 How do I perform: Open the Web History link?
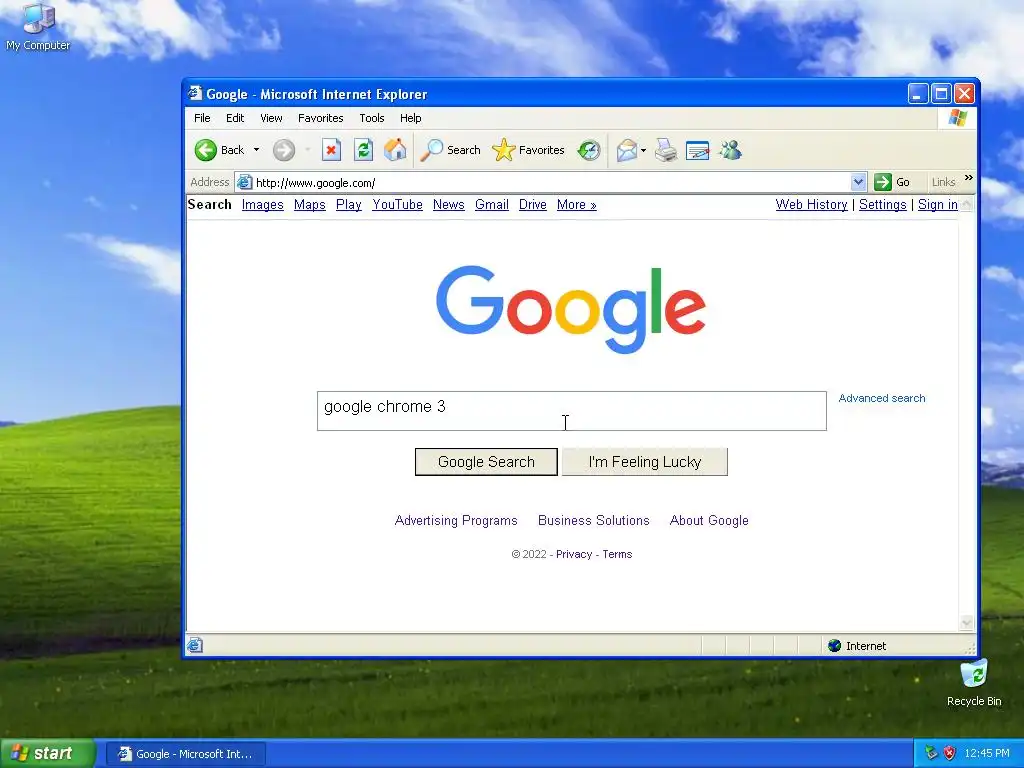tap(811, 204)
